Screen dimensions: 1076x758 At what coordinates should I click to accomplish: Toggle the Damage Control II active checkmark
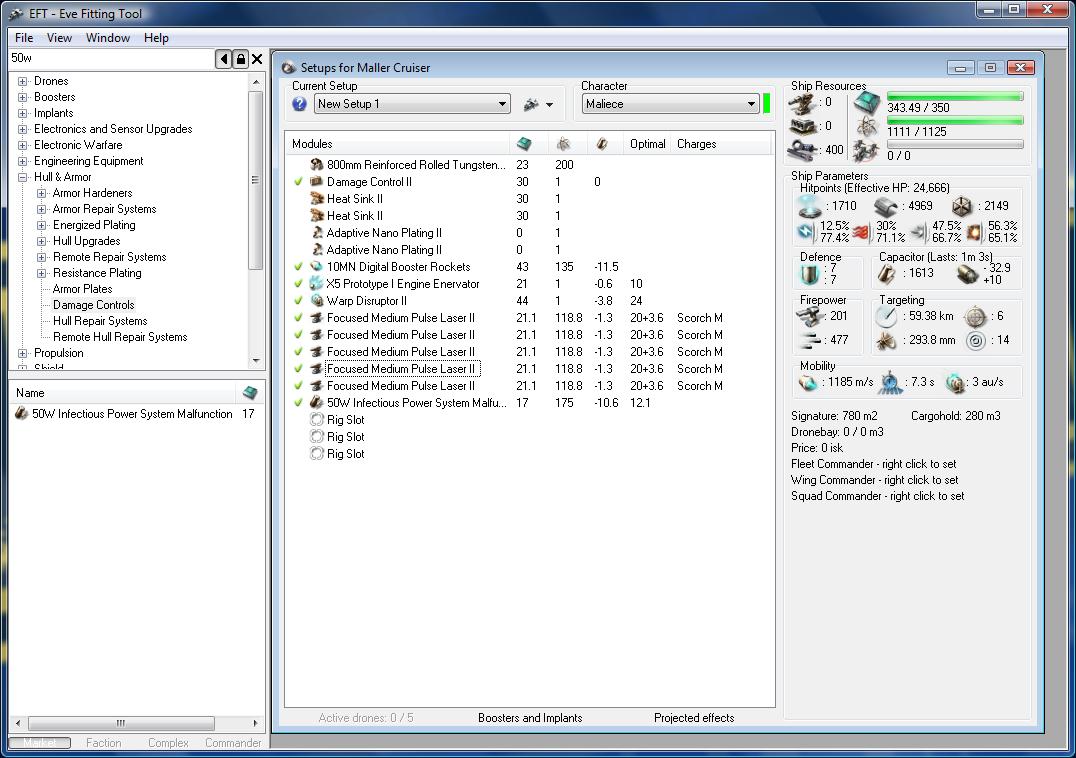point(298,182)
